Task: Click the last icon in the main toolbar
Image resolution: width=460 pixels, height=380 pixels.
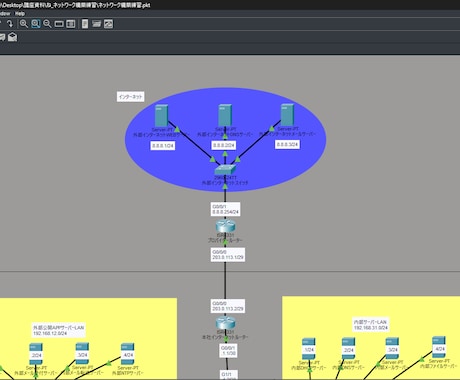Action: tap(108, 24)
